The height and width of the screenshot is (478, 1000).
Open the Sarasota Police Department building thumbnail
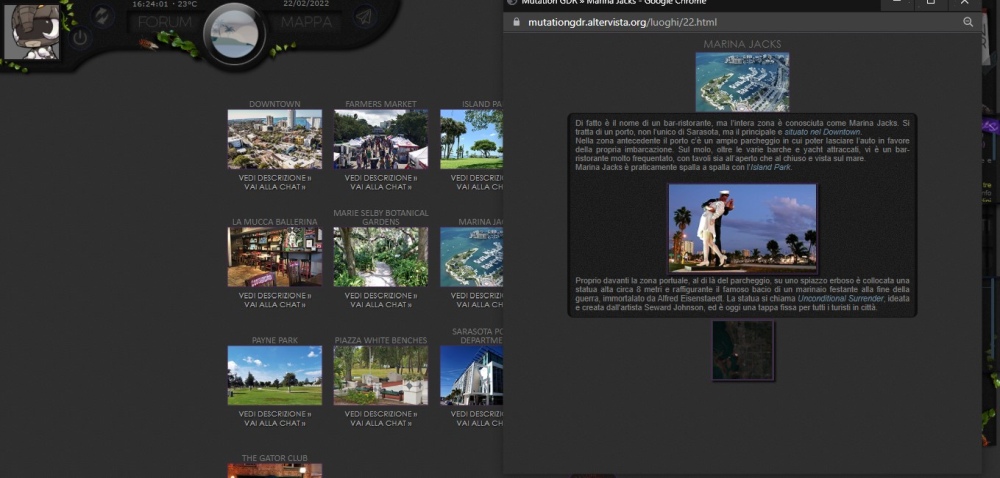pyautogui.click(x=471, y=375)
